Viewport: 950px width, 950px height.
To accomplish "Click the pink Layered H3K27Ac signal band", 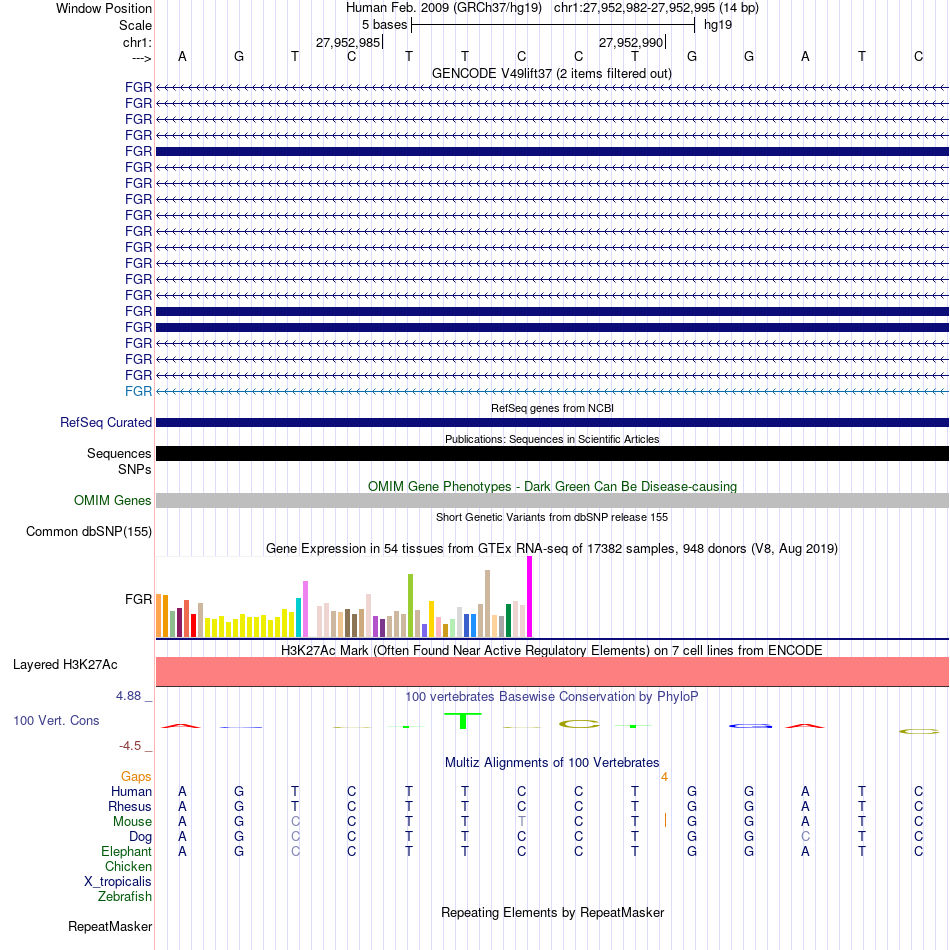I will (552, 672).
